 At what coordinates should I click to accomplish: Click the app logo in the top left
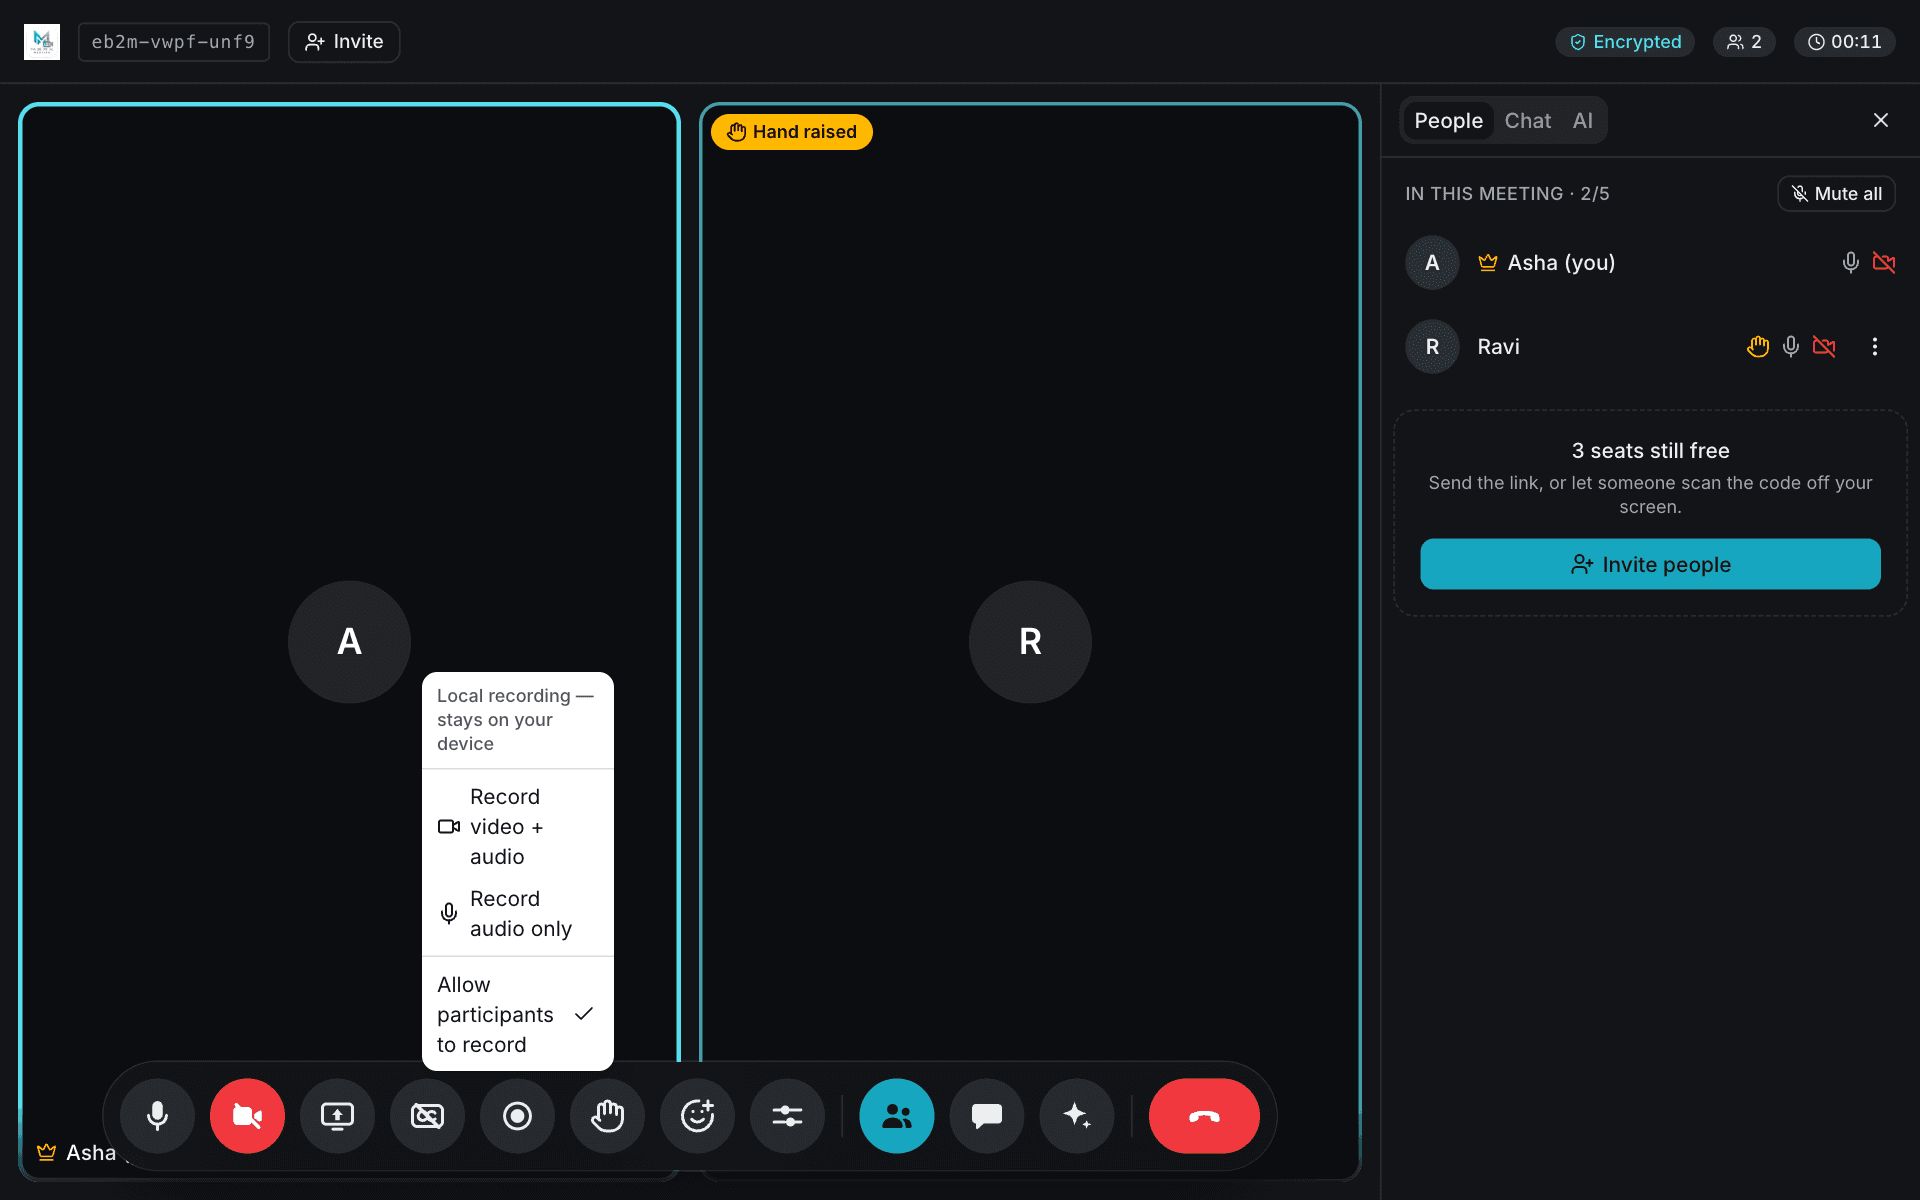[x=42, y=42]
